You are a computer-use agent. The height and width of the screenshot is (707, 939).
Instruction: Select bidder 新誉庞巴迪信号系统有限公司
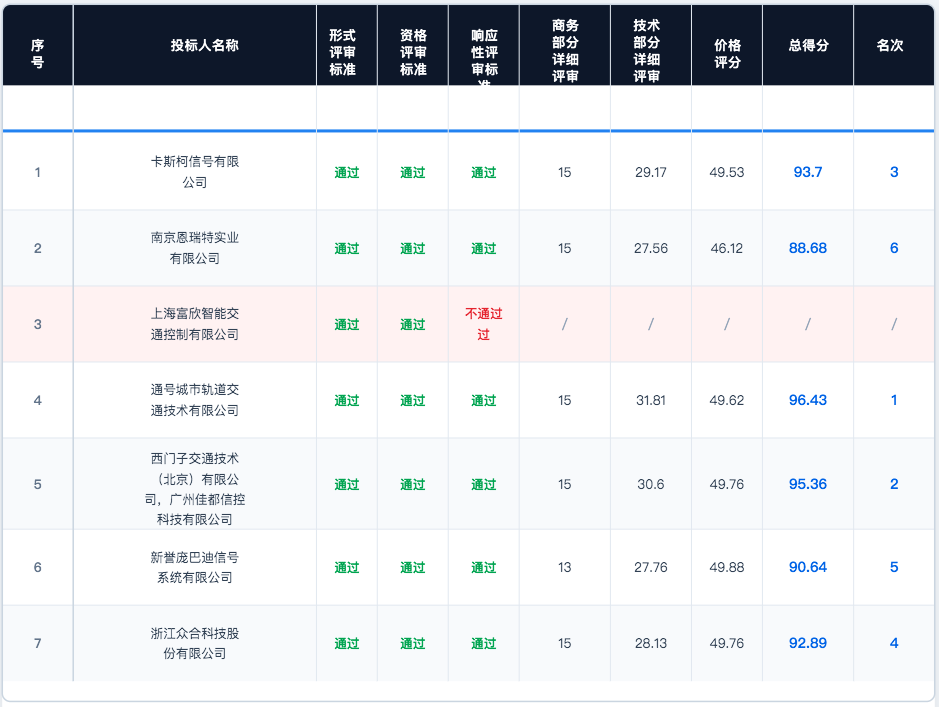195,567
